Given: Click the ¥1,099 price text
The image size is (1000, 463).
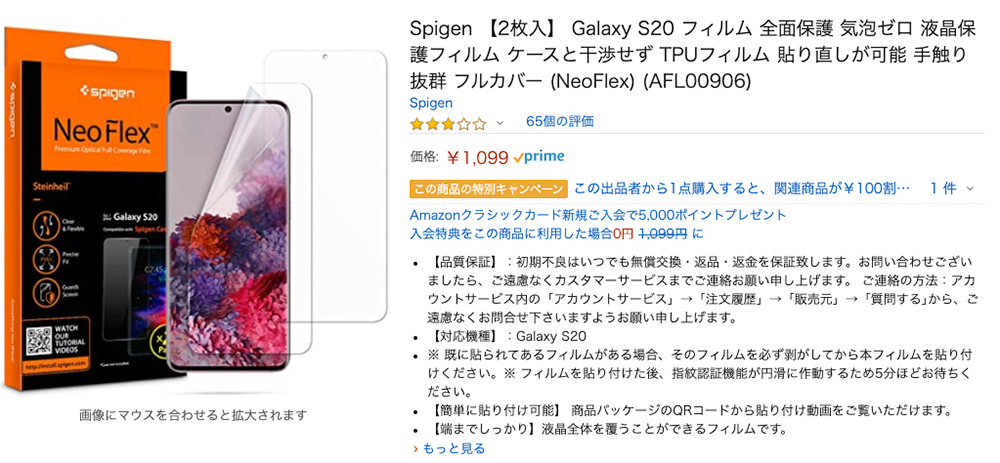Looking at the screenshot, I should click(477, 157).
